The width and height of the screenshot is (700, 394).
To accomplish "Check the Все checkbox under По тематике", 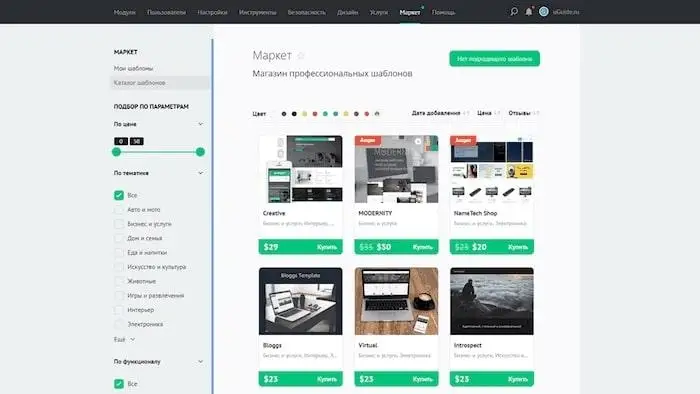I will [x=119, y=195].
